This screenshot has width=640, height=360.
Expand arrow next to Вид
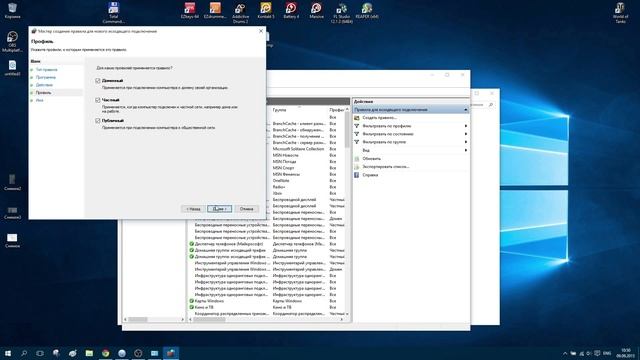[x=466, y=150]
